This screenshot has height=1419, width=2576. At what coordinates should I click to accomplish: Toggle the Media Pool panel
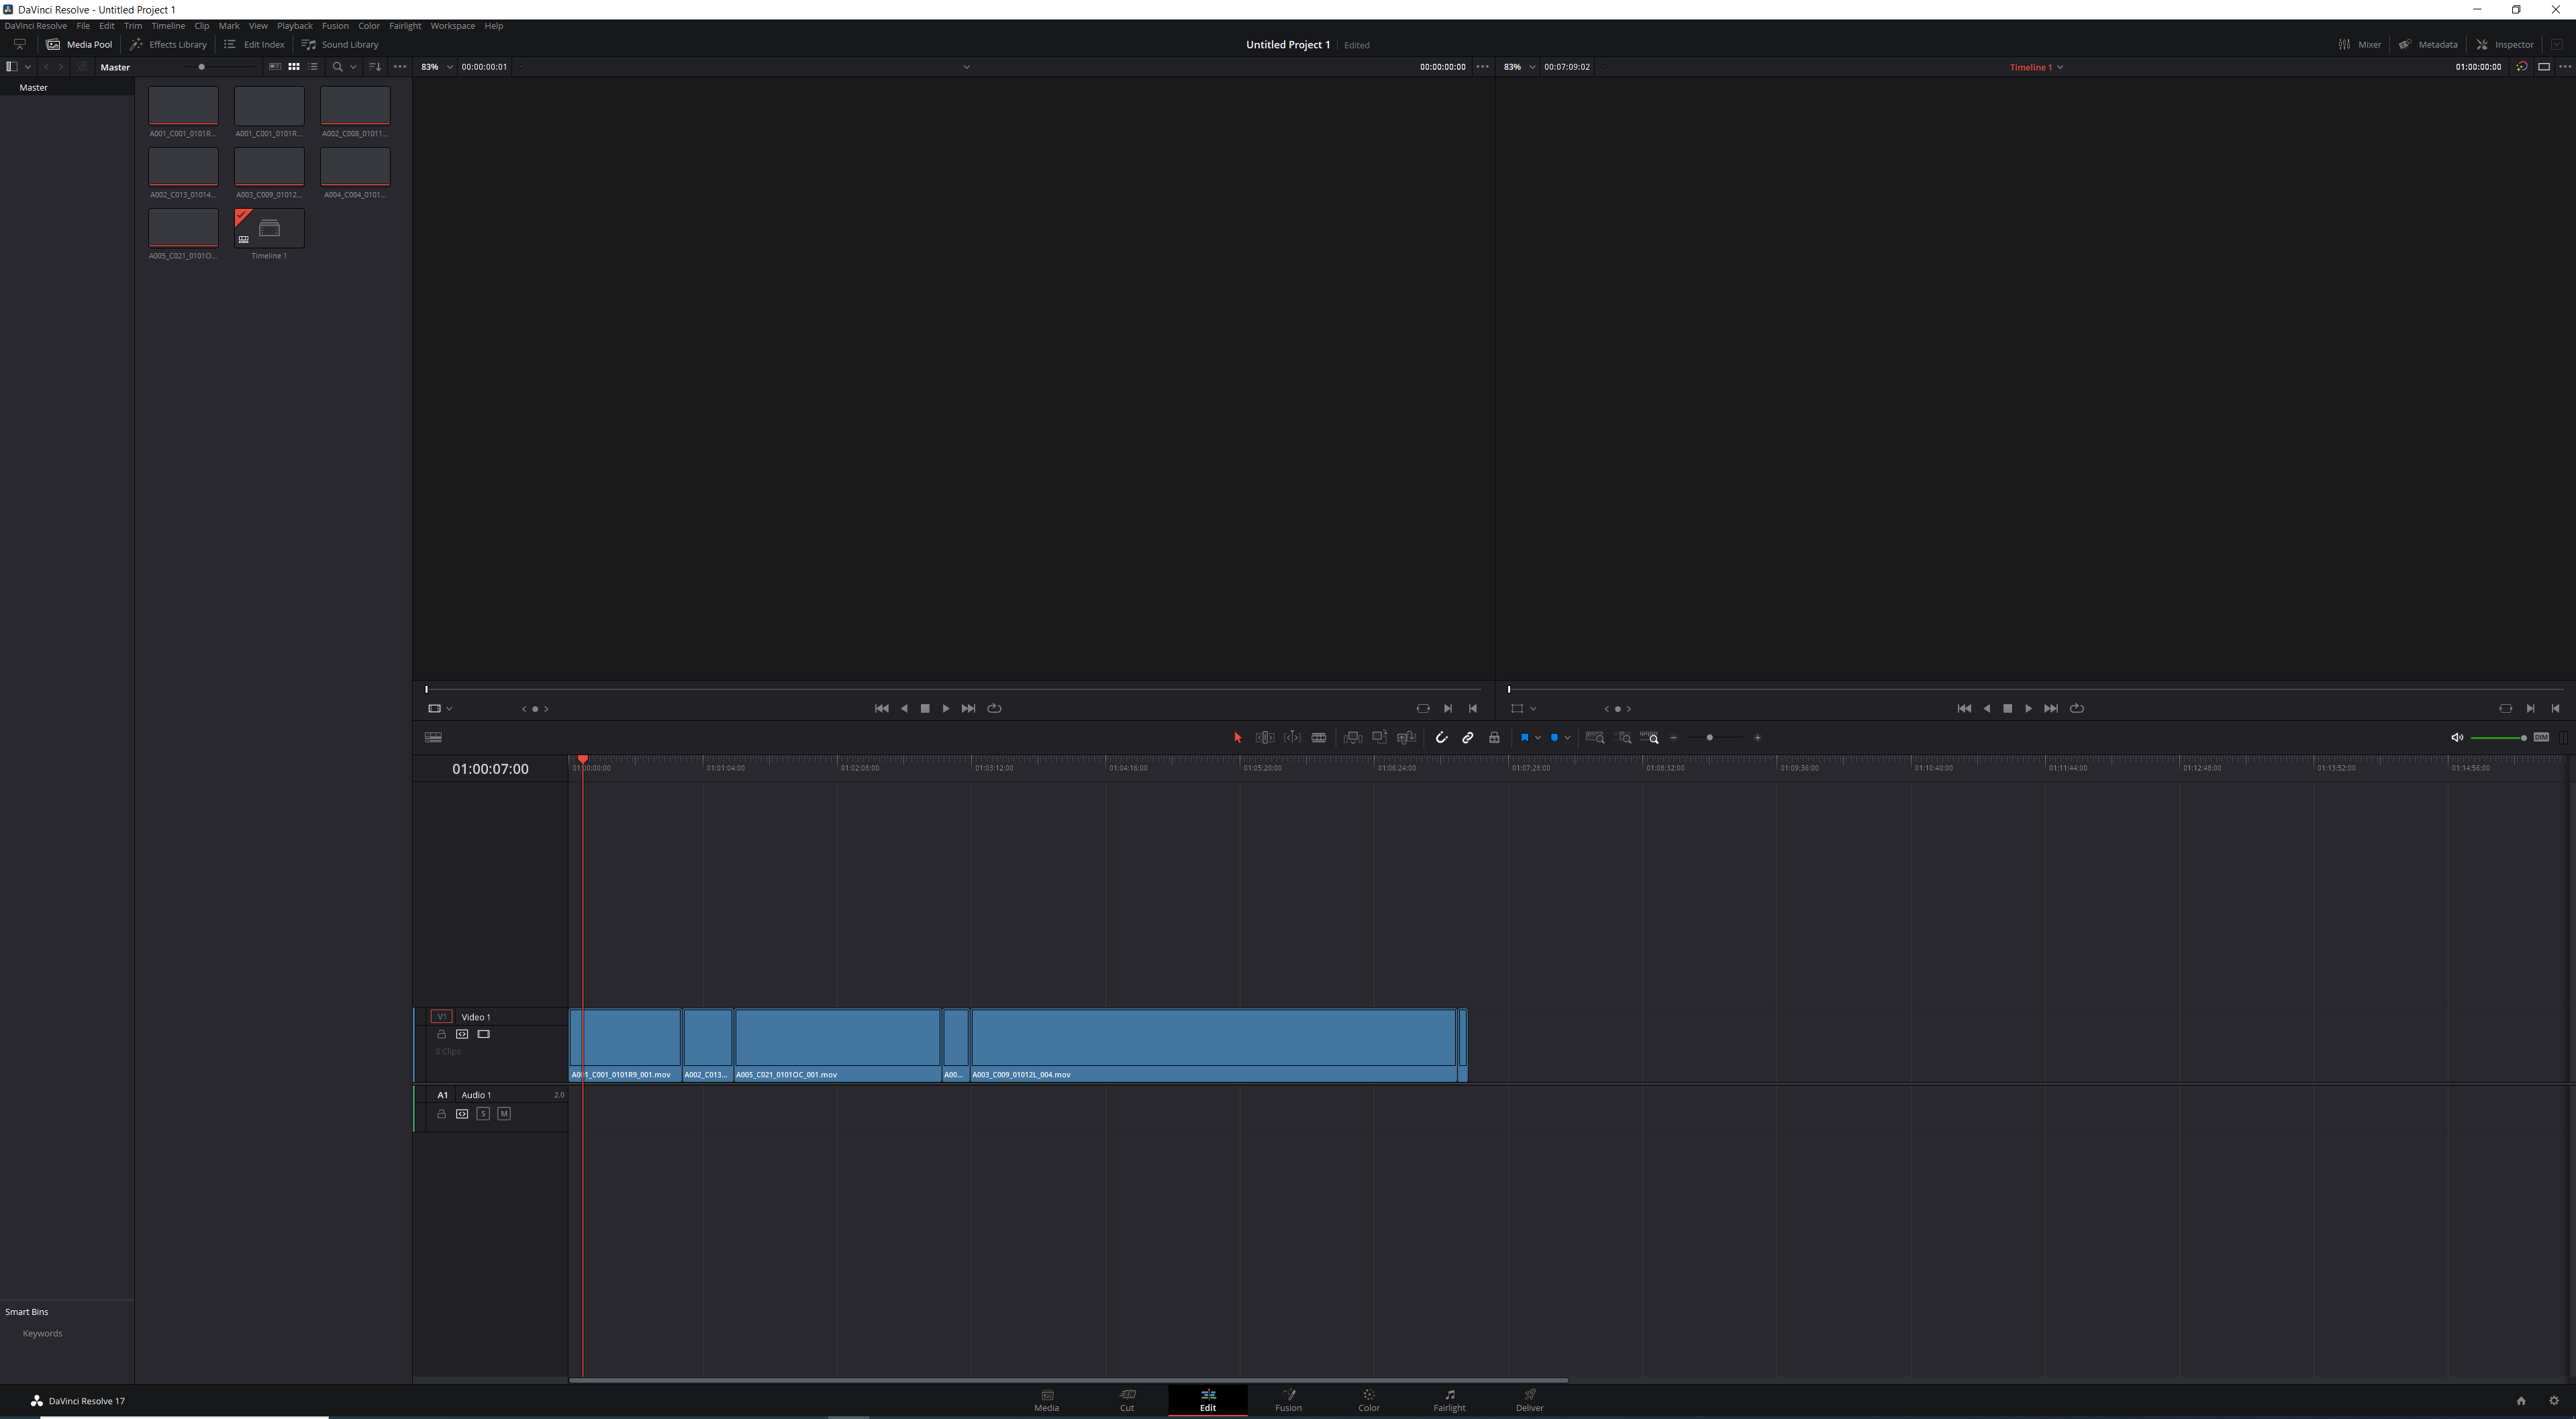coord(79,44)
